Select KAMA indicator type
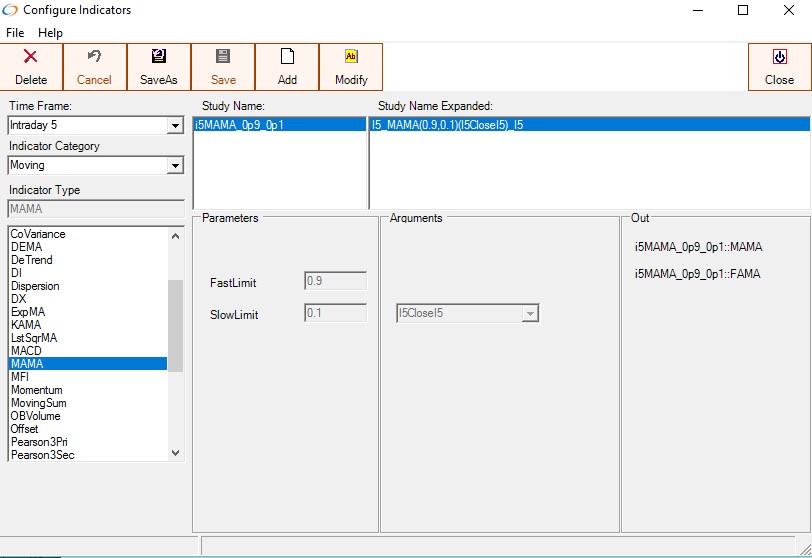 point(25,325)
